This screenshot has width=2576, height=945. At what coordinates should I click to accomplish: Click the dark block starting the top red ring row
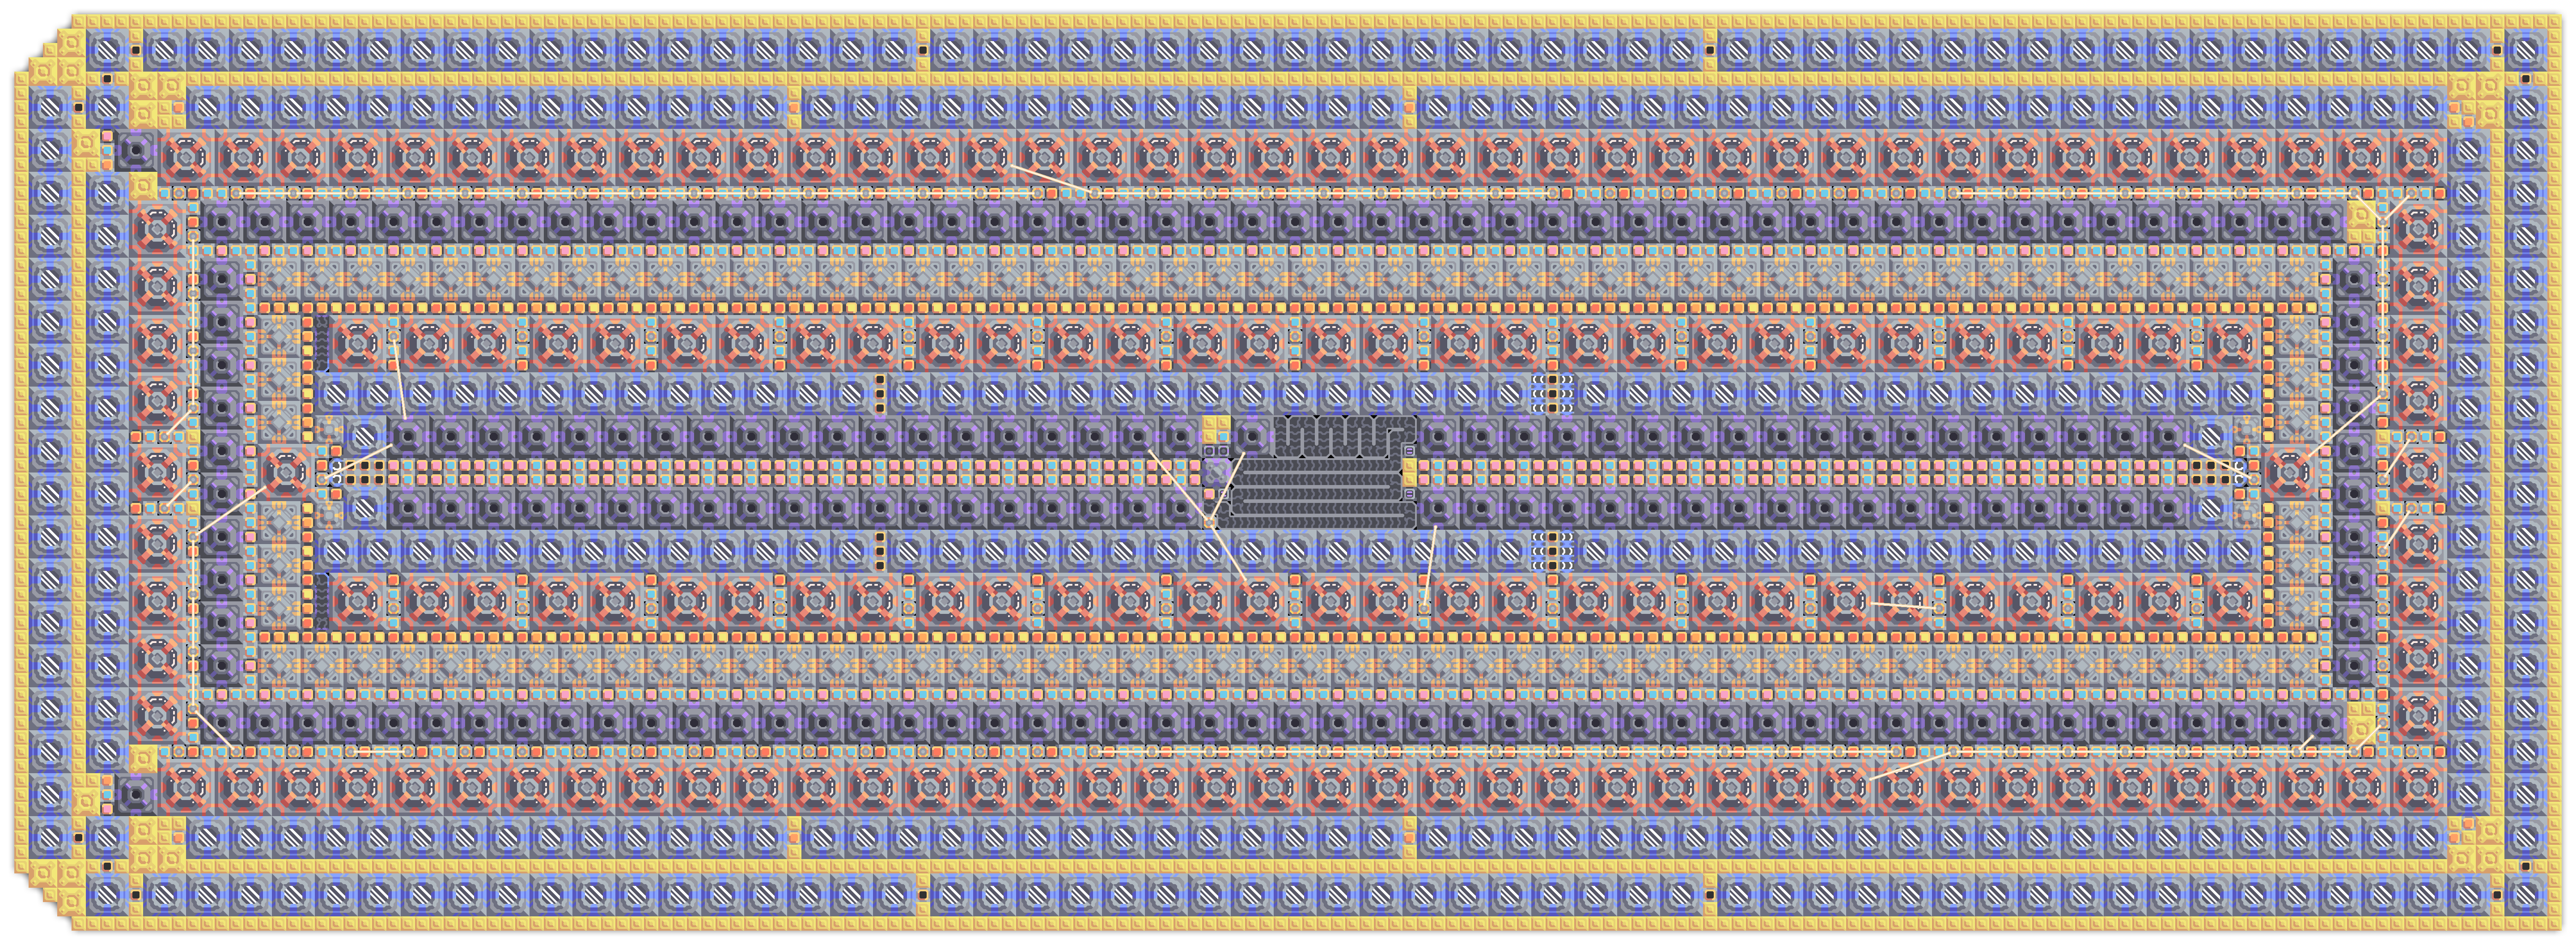[x=136, y=151]
